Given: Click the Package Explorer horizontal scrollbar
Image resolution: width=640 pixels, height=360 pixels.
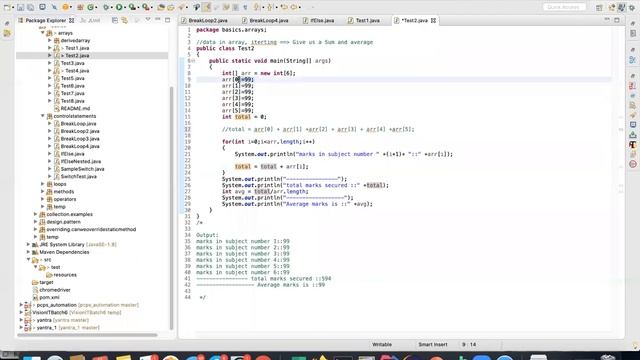Looking at the screenshot, I should (87, 335).
